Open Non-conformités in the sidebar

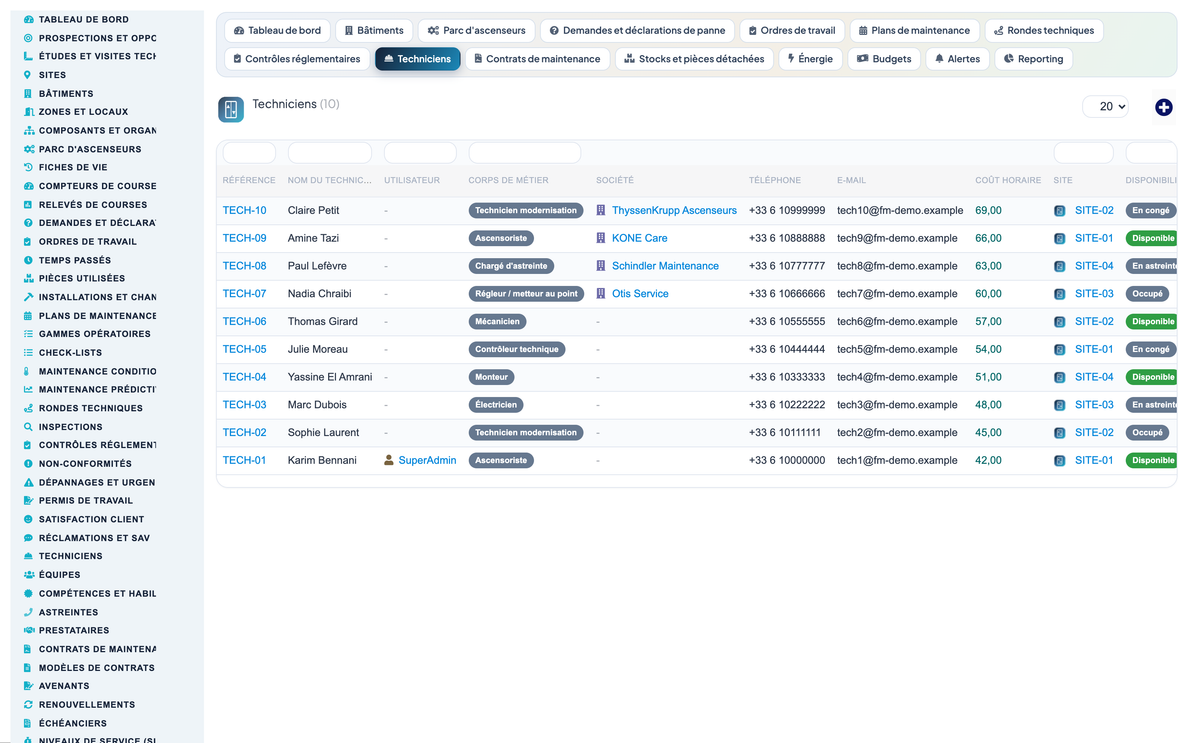[85, 463]
